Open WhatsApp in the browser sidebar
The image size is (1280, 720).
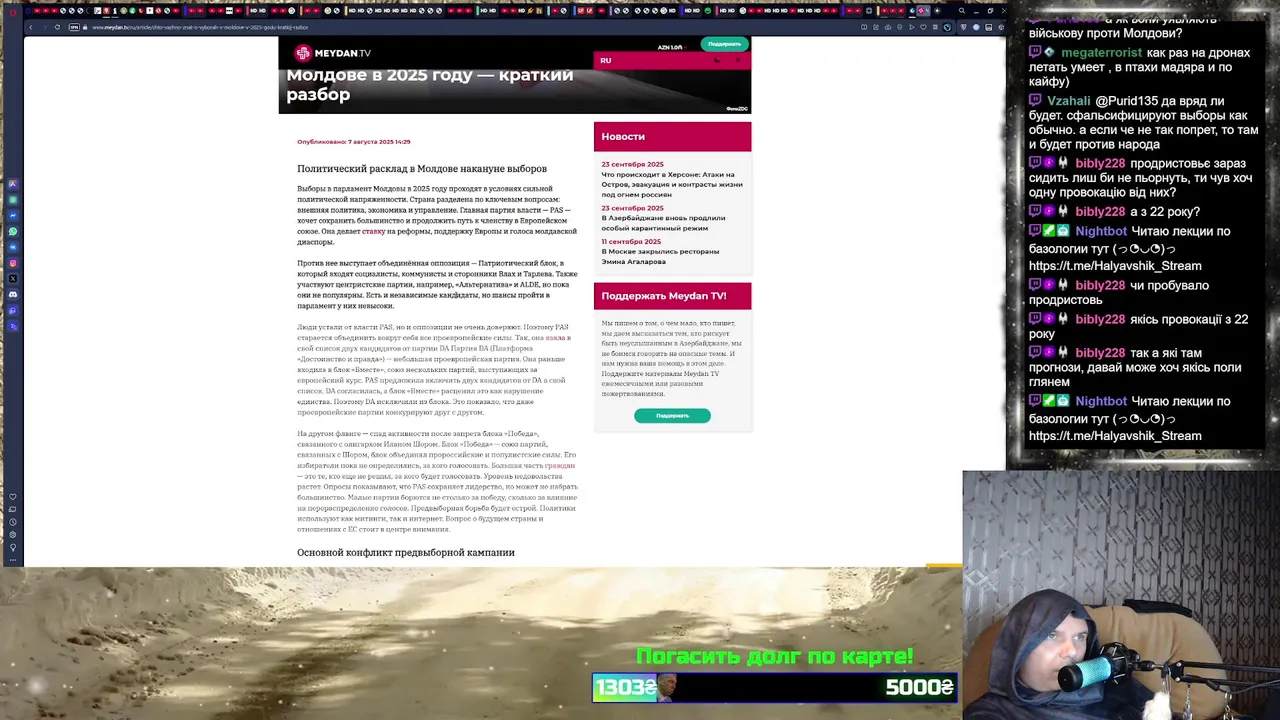[x=13, y=231]
